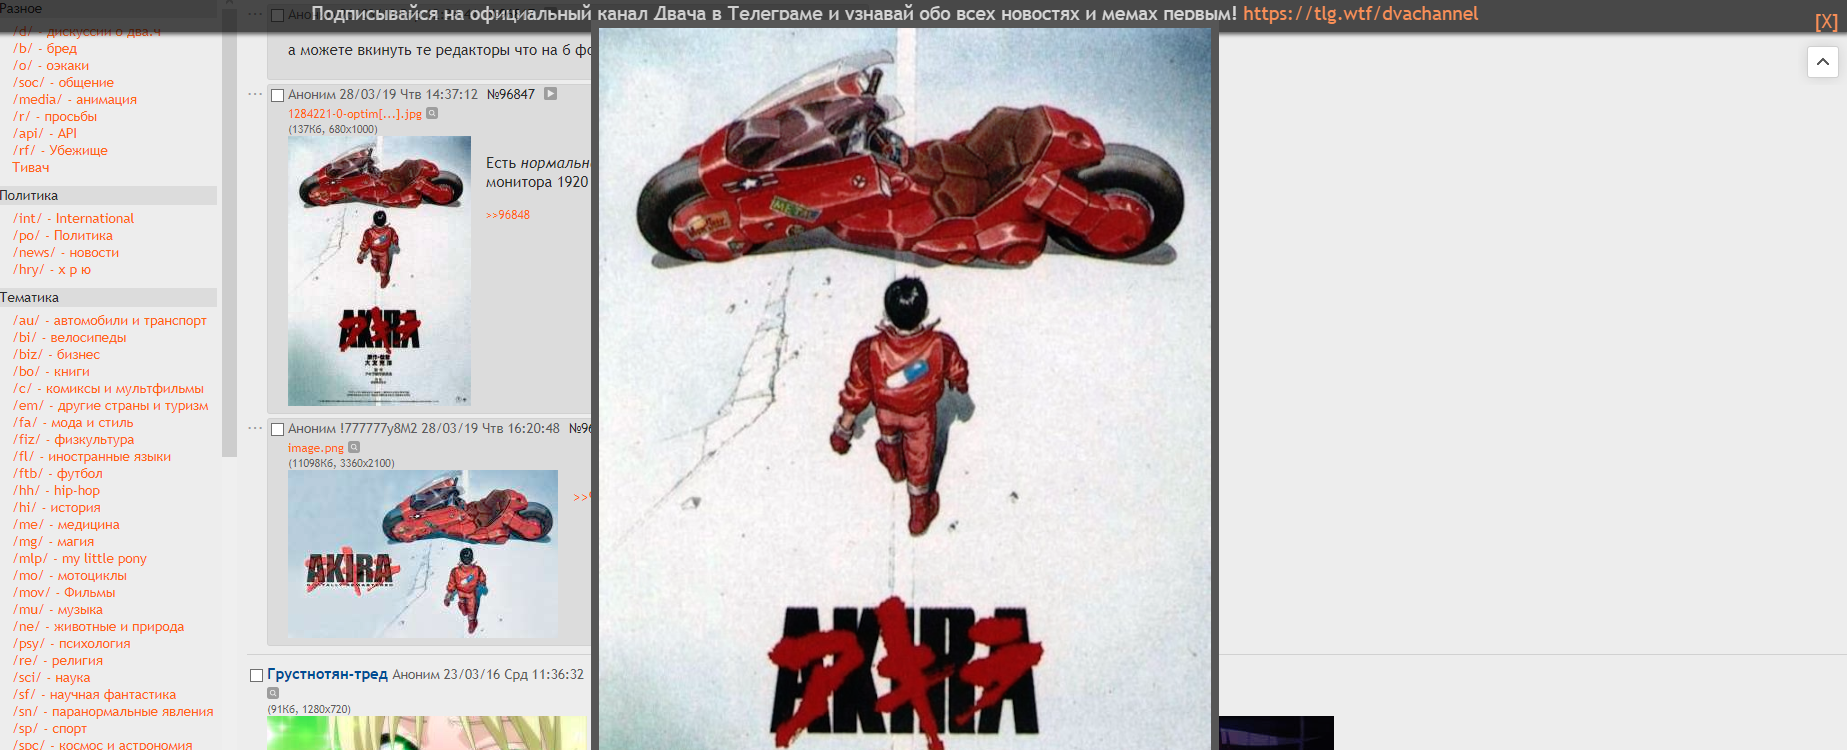The height and width of the screenshot is (750, 1847).
Task: Go to /po/ - Политика board
Action: [x=63, y=235]
